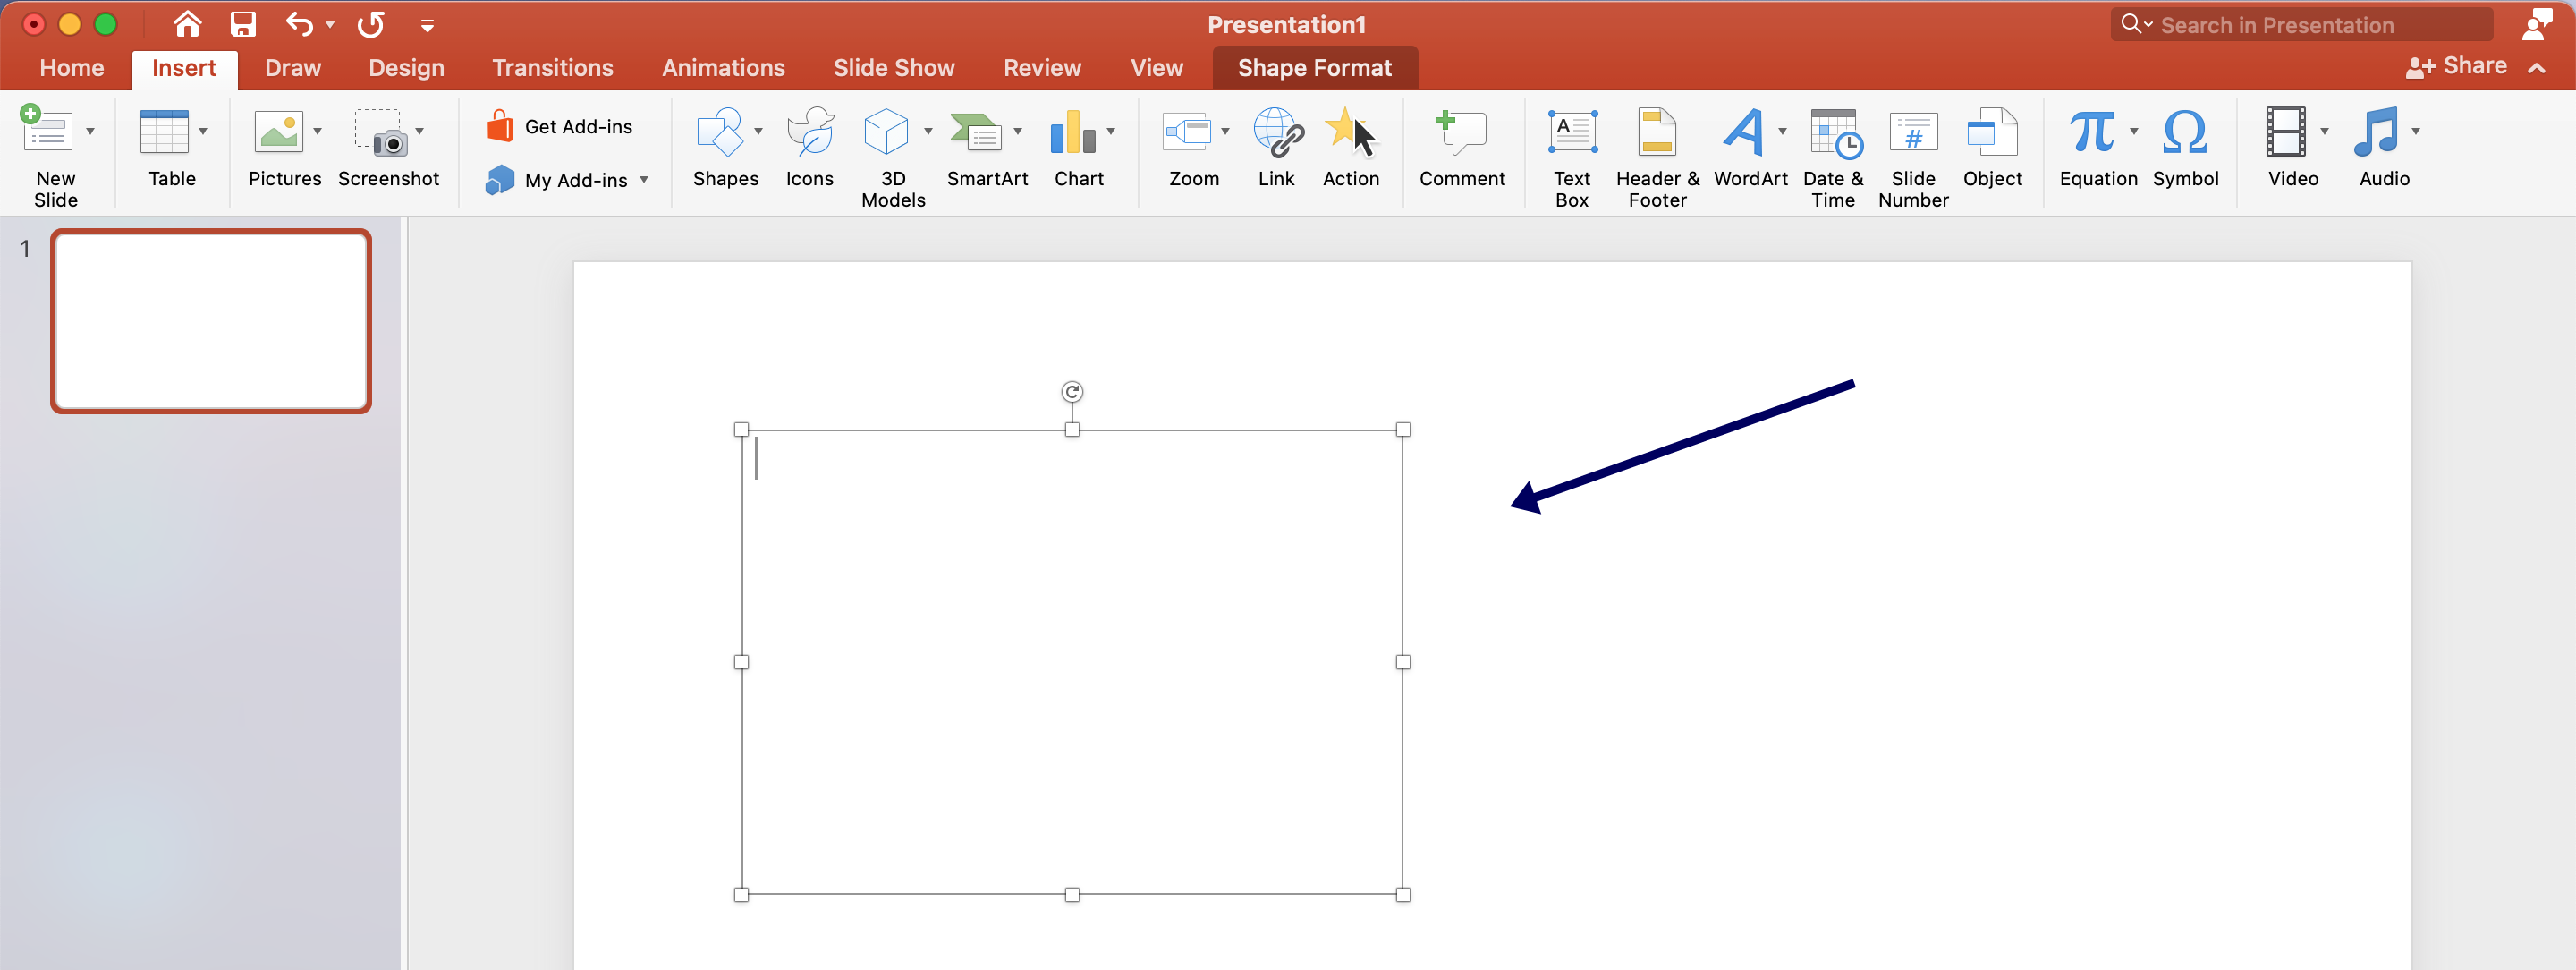
Task: Insert Icons from the ribbon
Action: pos(809,148)
